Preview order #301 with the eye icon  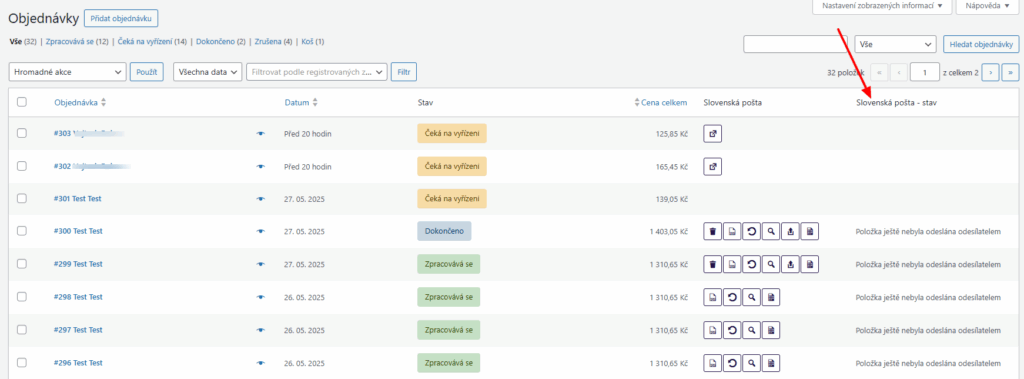point(261,199)
